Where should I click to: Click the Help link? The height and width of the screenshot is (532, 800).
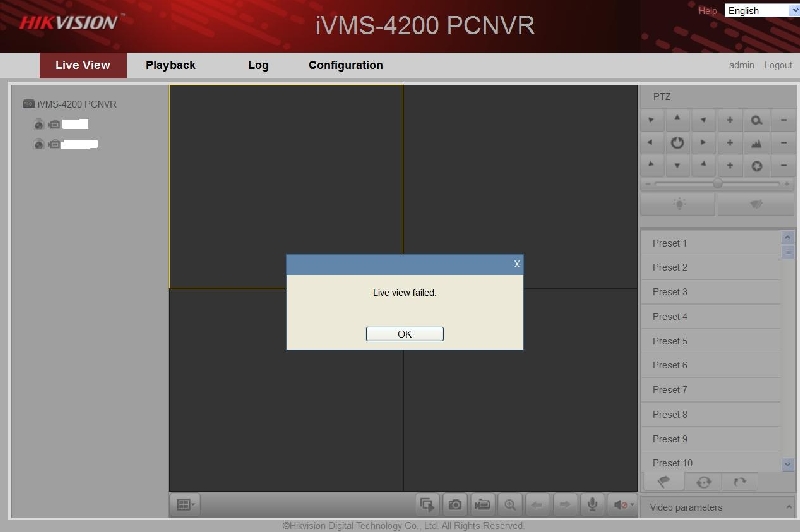[707, 11]
